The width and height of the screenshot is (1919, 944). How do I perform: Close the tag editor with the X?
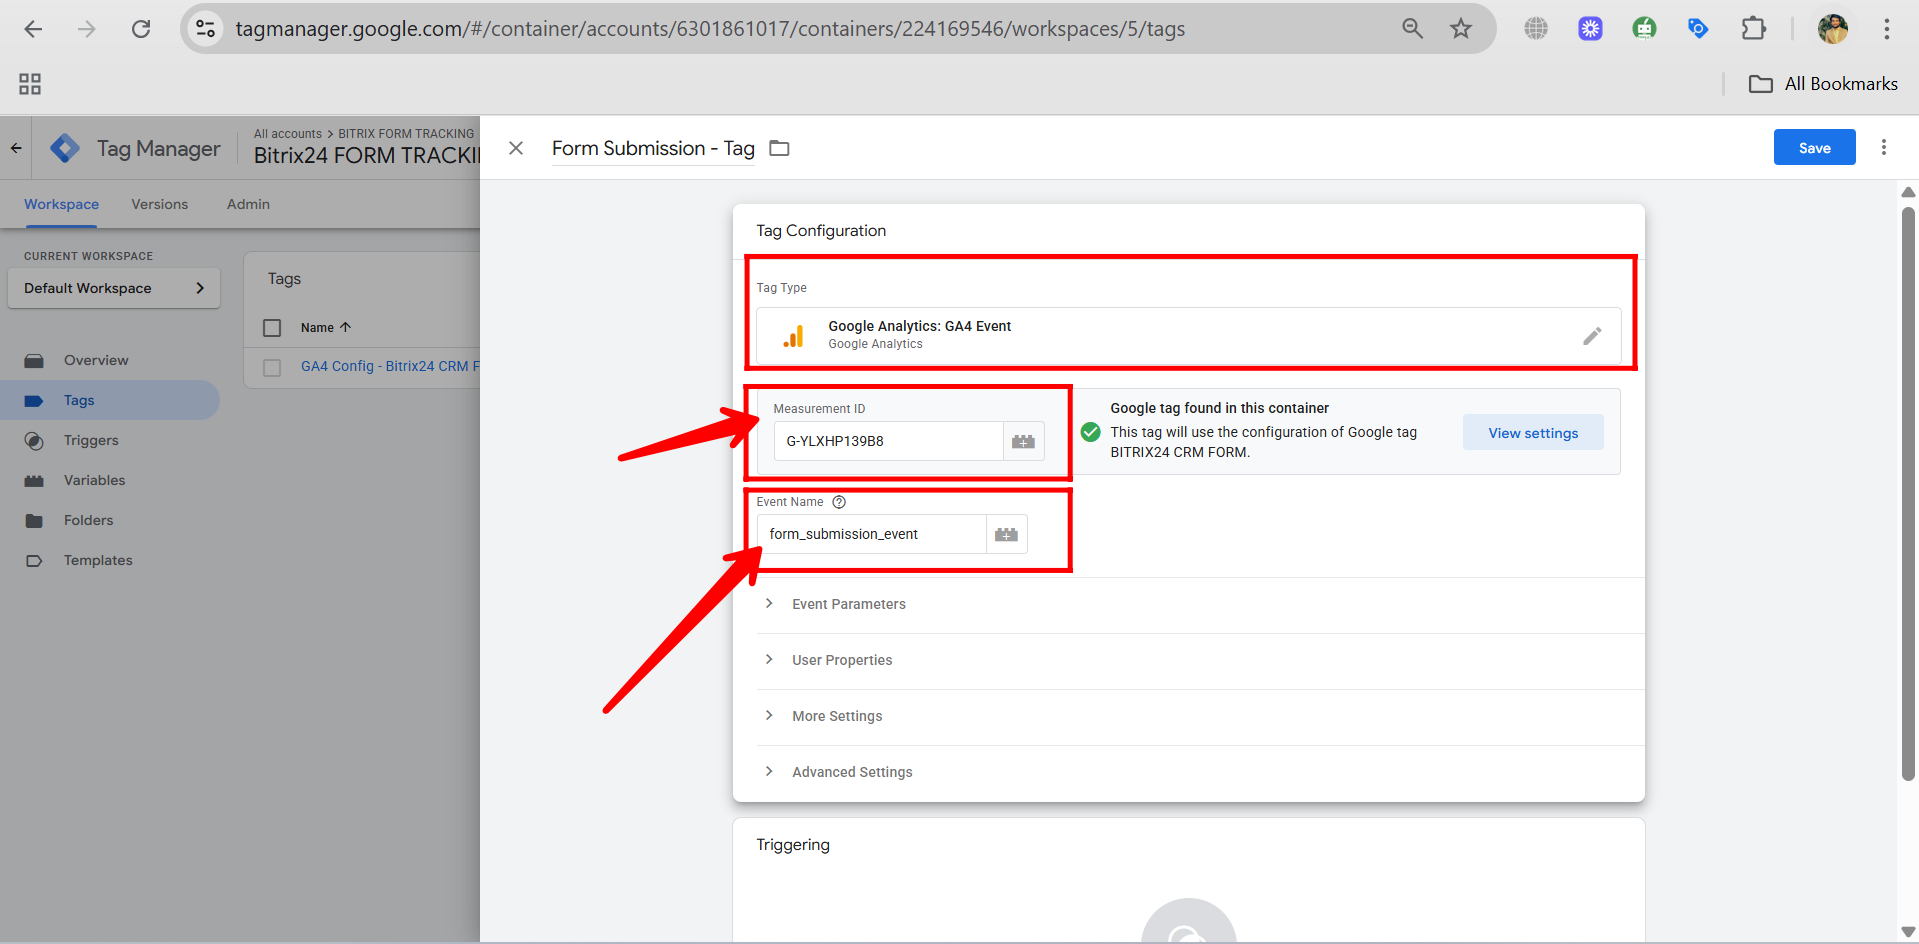point(516,148)
